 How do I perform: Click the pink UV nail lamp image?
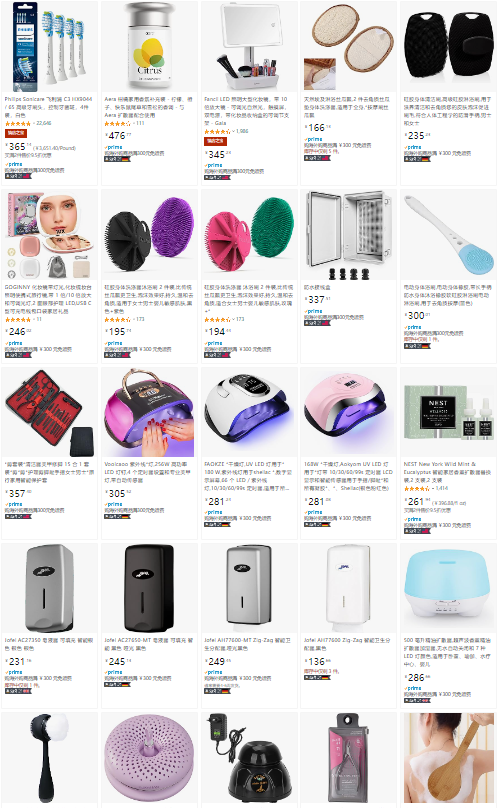tap(349, 412)
